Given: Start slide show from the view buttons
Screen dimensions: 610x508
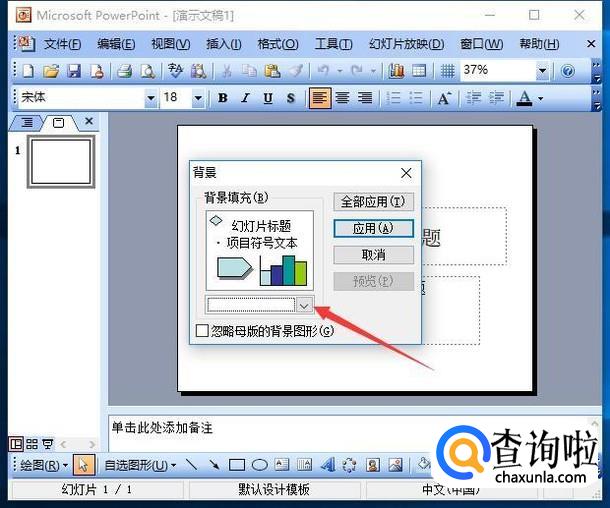Looking at the screenshot, I should 47,444.
